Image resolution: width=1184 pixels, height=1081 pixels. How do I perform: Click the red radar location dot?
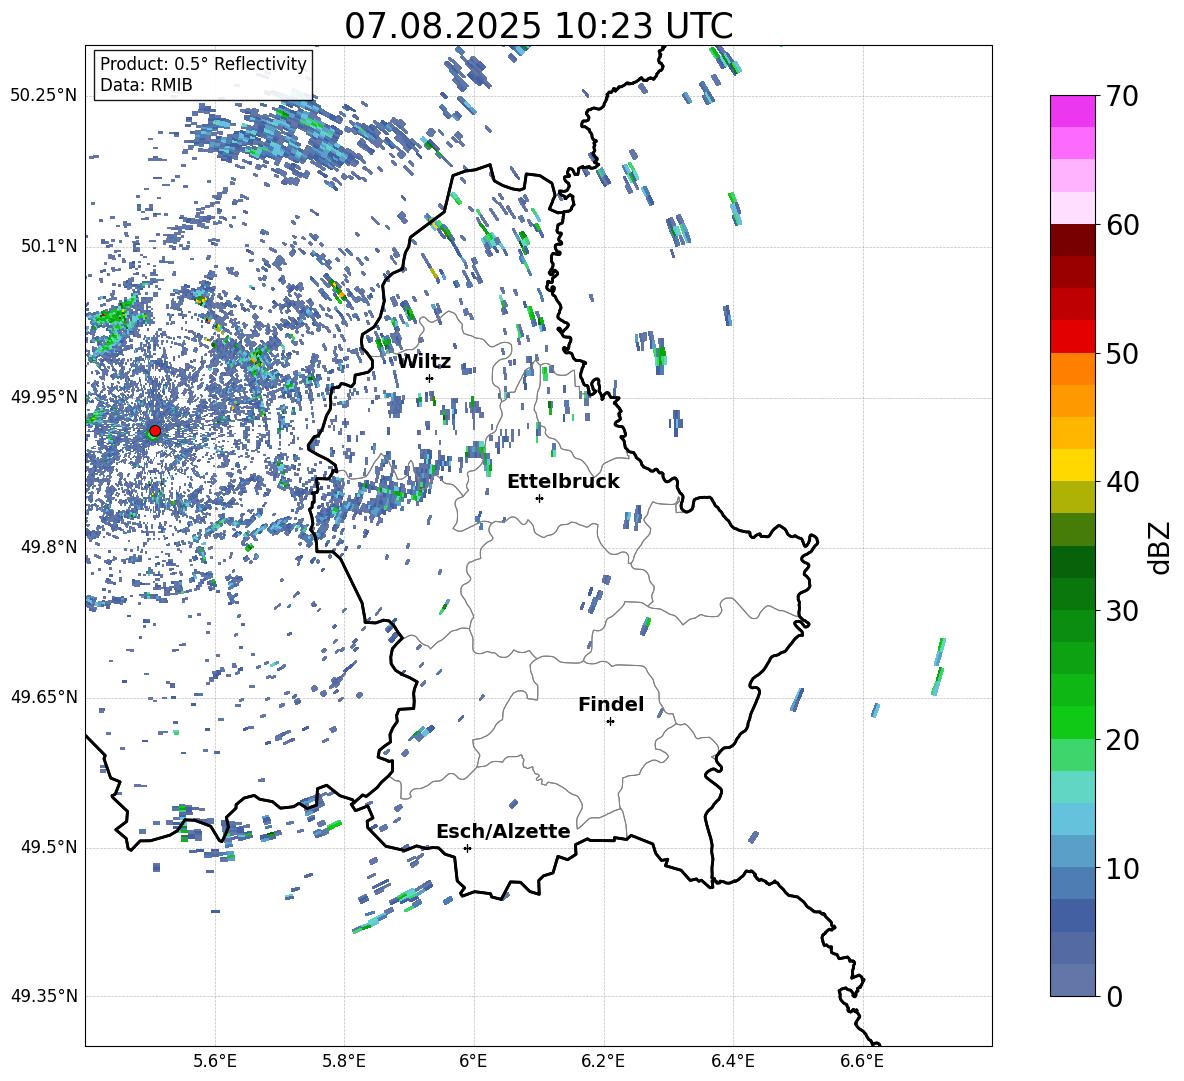155,430
